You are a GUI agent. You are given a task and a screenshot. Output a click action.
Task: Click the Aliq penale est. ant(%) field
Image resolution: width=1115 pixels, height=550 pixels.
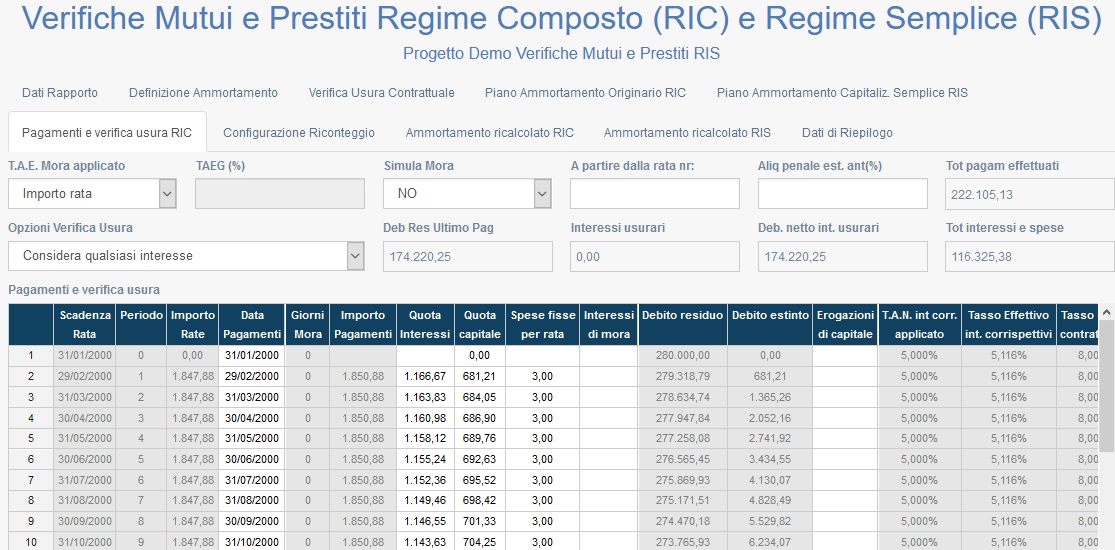842,193
